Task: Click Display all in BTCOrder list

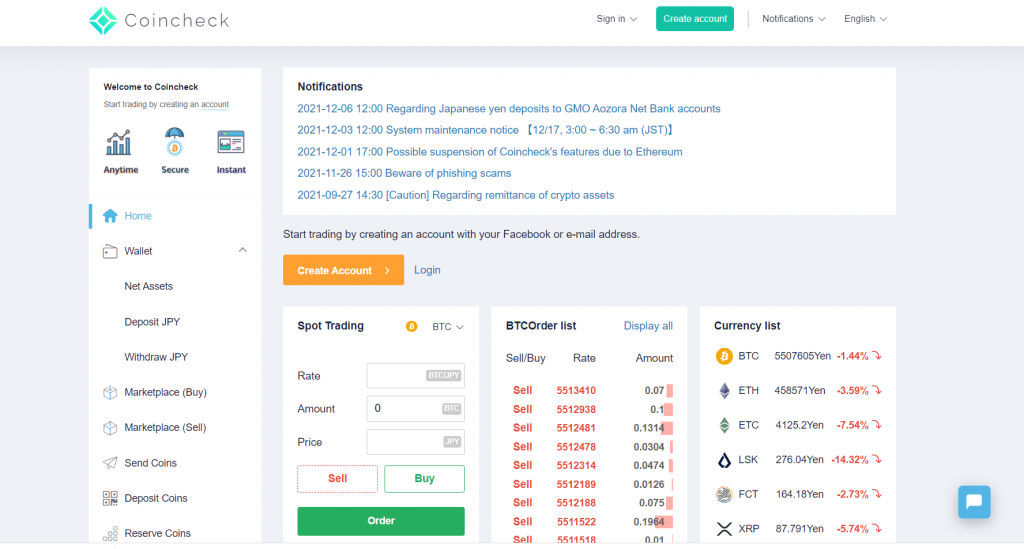Action: coord(648,326)
